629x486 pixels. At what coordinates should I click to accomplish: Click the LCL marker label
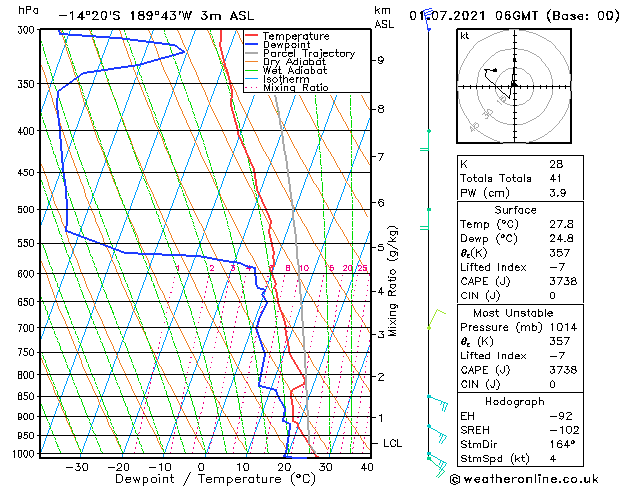[x=392, y=443]
